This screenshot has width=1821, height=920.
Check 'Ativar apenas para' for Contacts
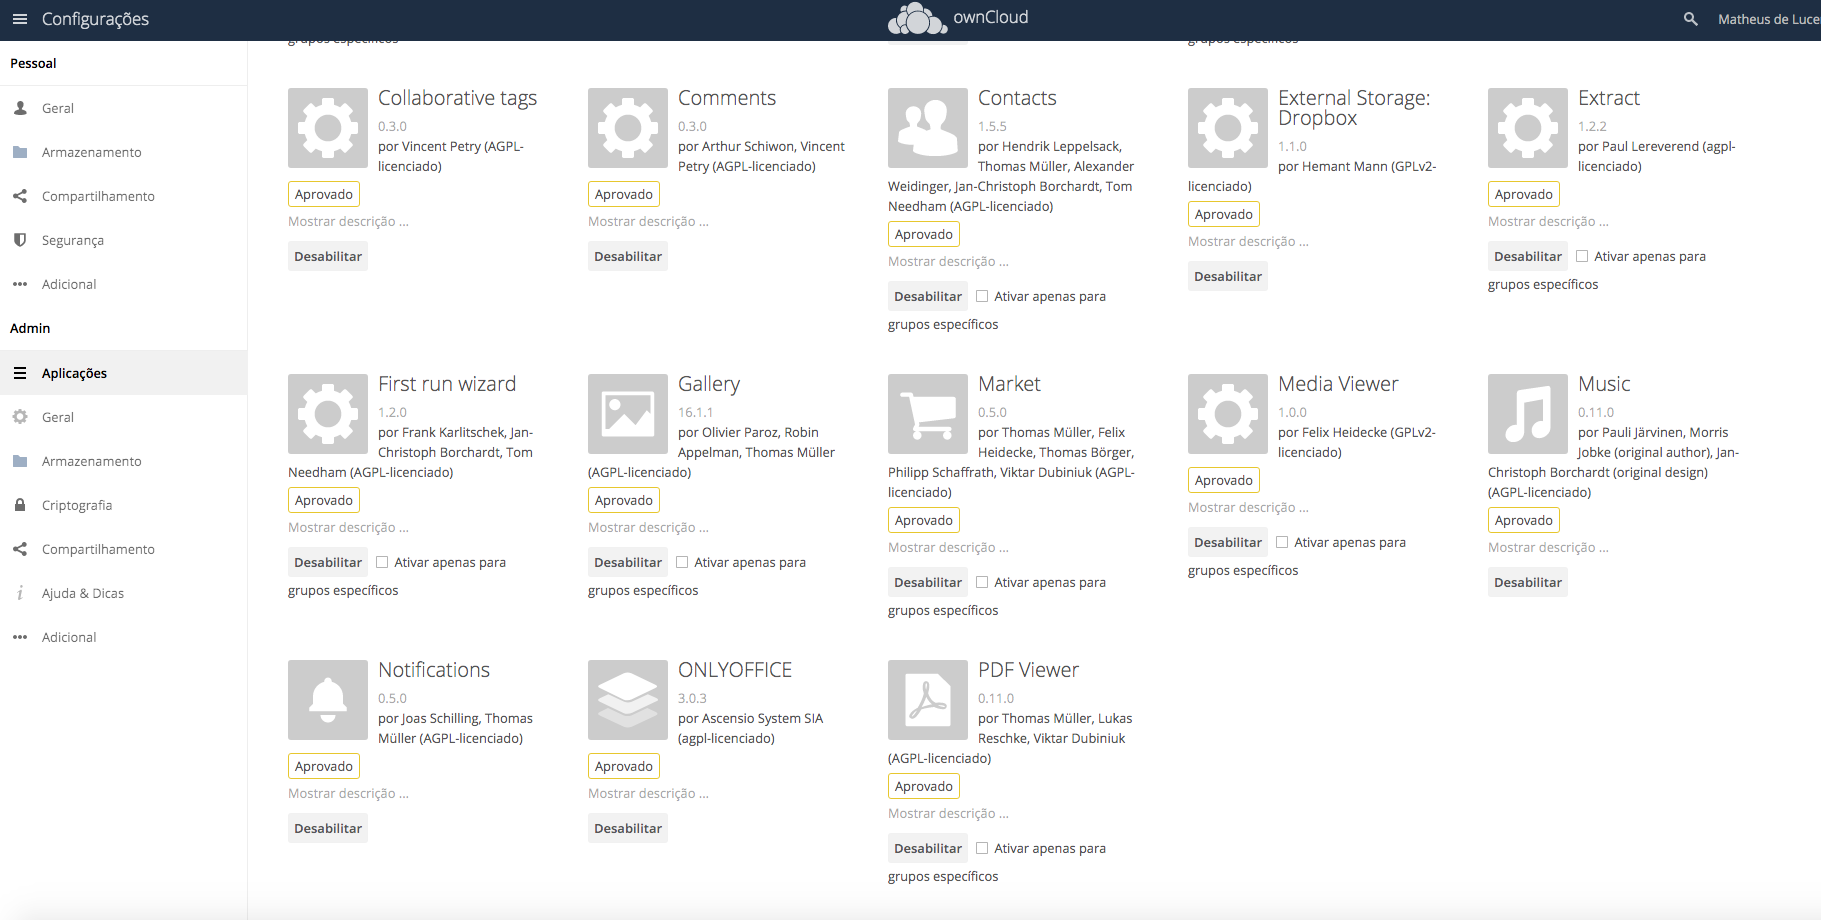point(982,296)
